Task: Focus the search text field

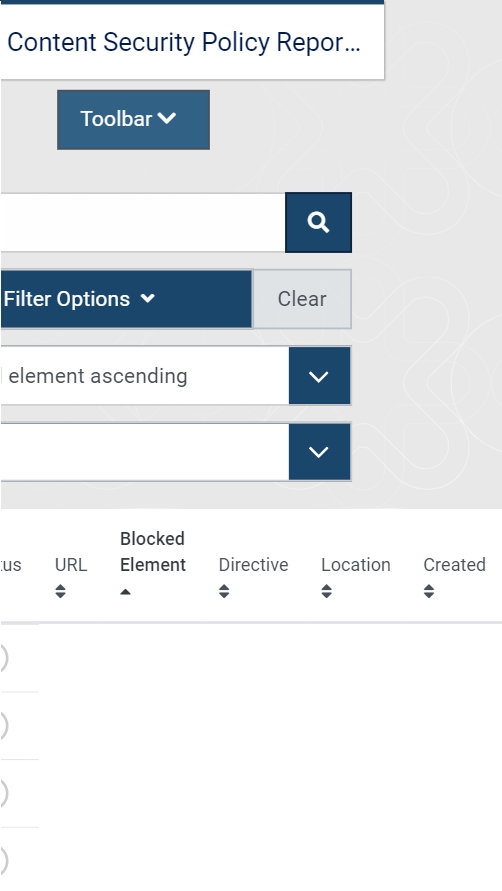Action: point(143,222)
